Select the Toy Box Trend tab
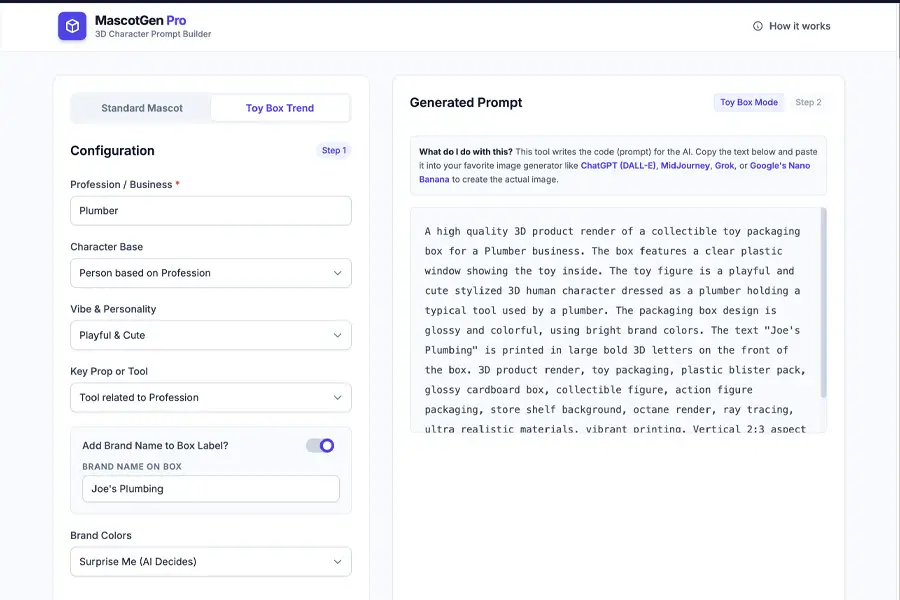 [280, 108]
